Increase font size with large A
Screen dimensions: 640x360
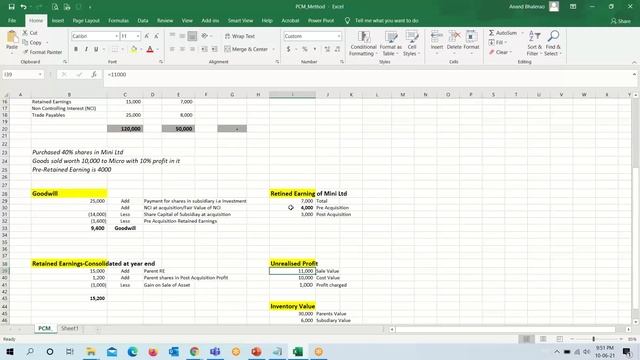click(147, 36)
